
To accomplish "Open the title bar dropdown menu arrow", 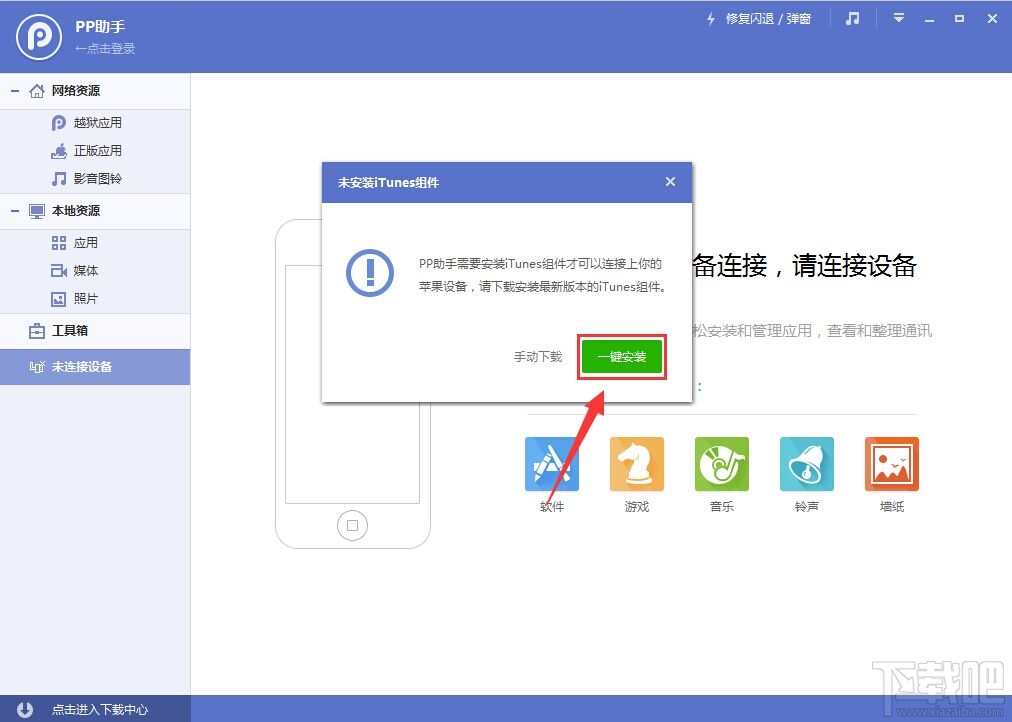I will pos(898,17).
